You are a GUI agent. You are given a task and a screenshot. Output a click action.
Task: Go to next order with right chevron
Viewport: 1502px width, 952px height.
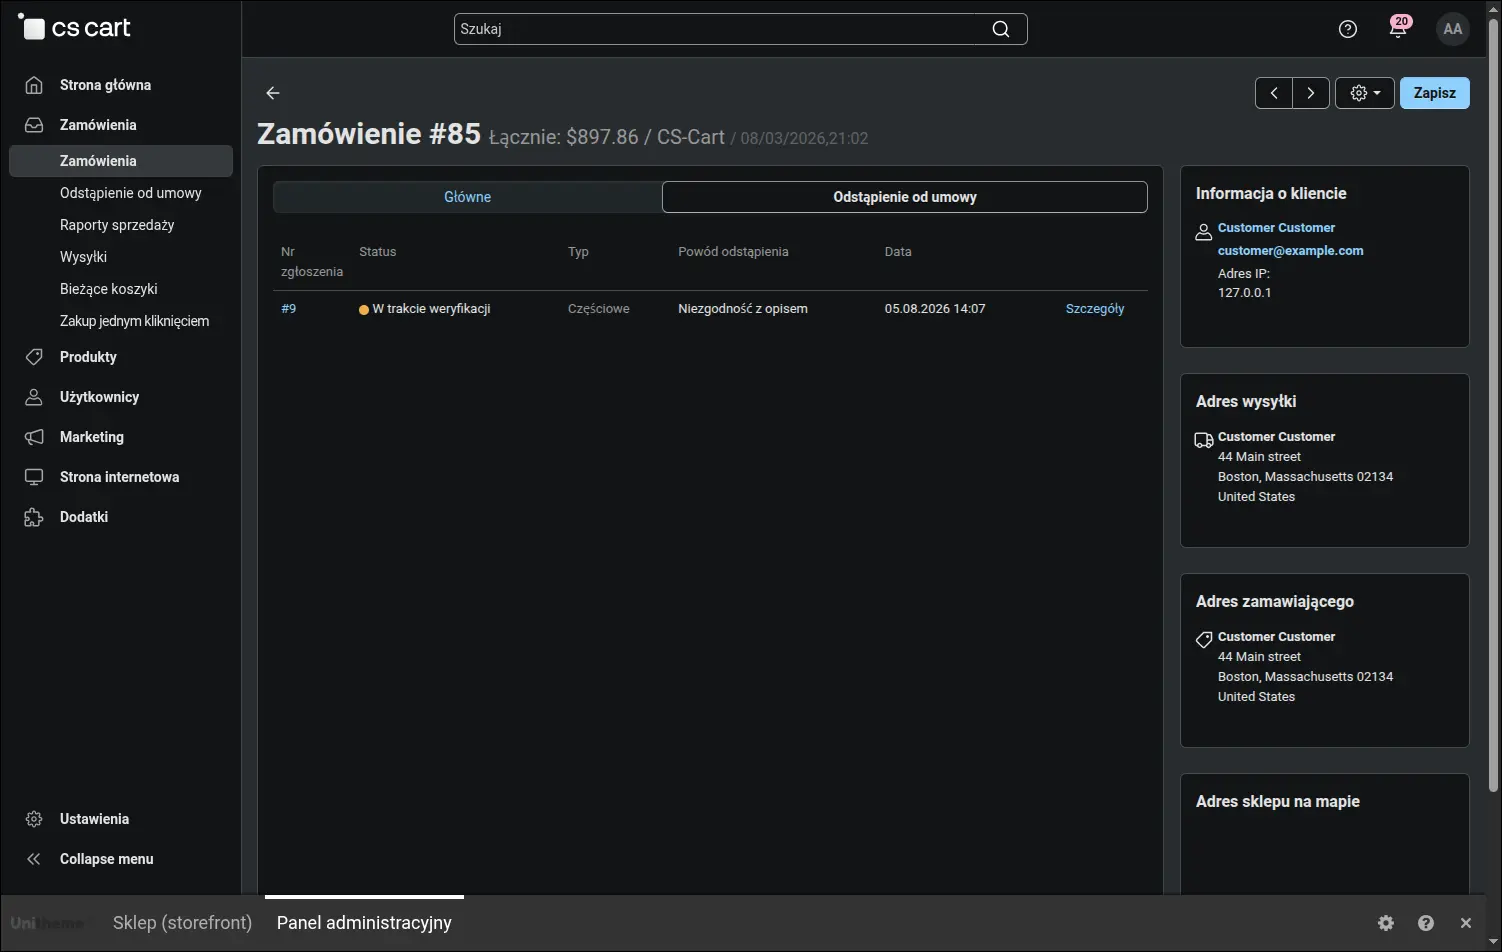click(x=1311, y=93)
